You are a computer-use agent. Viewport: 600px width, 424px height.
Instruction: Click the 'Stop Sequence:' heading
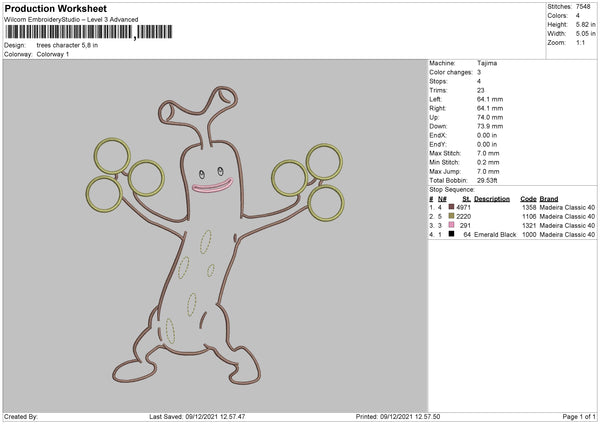tap(452, 190)
